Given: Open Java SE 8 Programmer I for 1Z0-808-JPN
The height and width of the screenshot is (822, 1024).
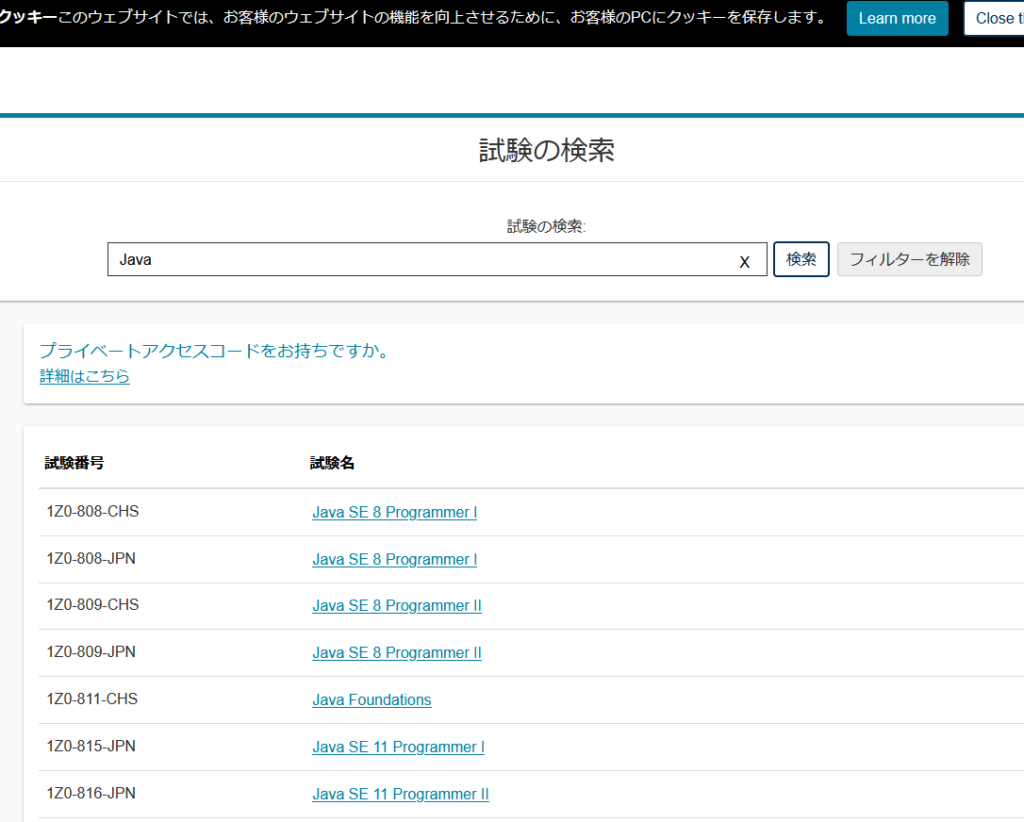Looking at the screenshot, I should point(394,560).
